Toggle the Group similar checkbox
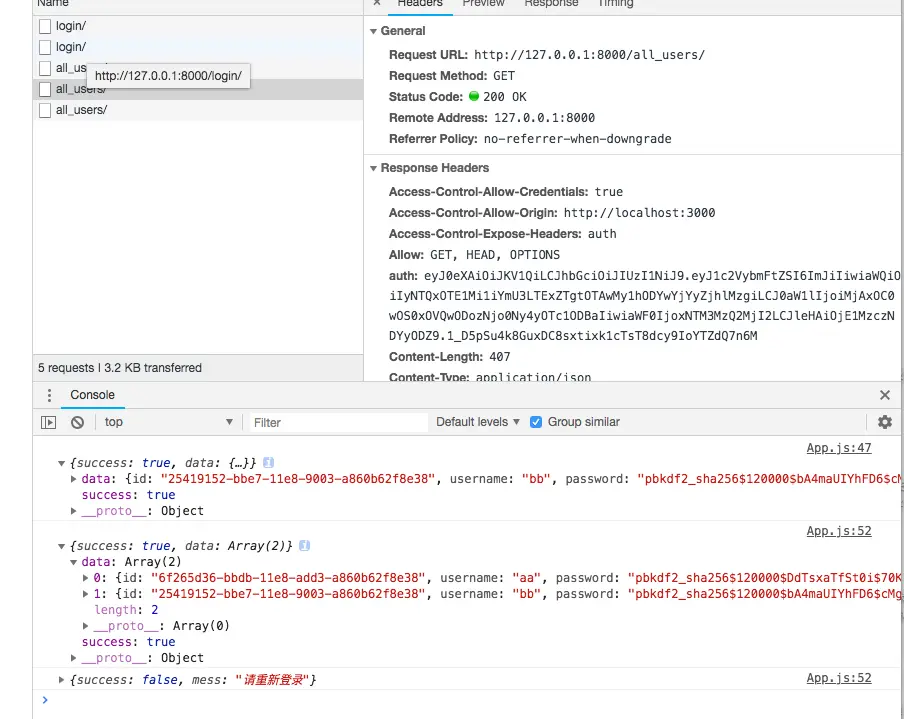This screenshot has width=904, height=719. tap(536, 422)
